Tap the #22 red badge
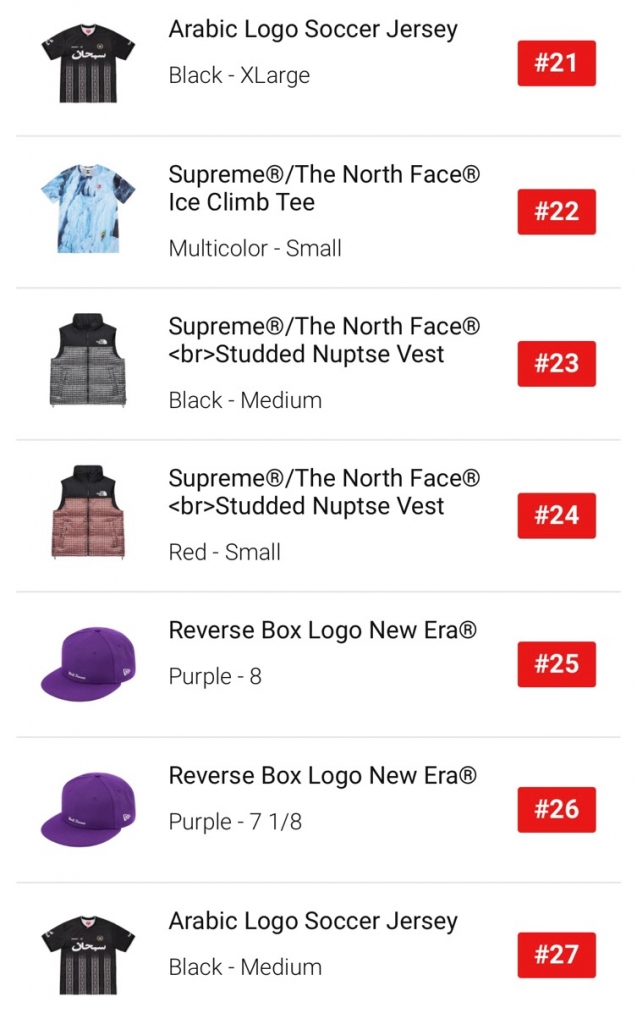637x1024 pixels. pos(556,212)
